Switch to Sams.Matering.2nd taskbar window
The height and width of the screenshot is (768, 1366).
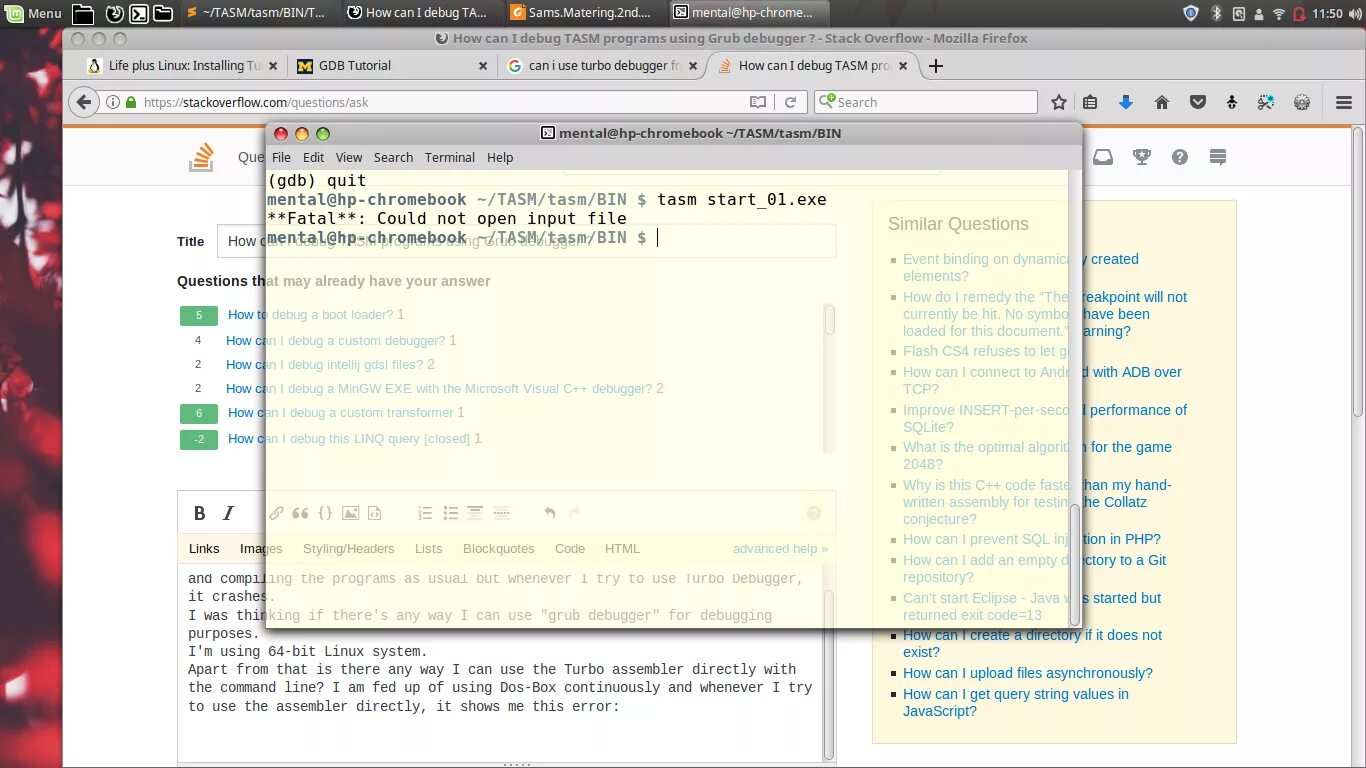(x=582, y=13)
